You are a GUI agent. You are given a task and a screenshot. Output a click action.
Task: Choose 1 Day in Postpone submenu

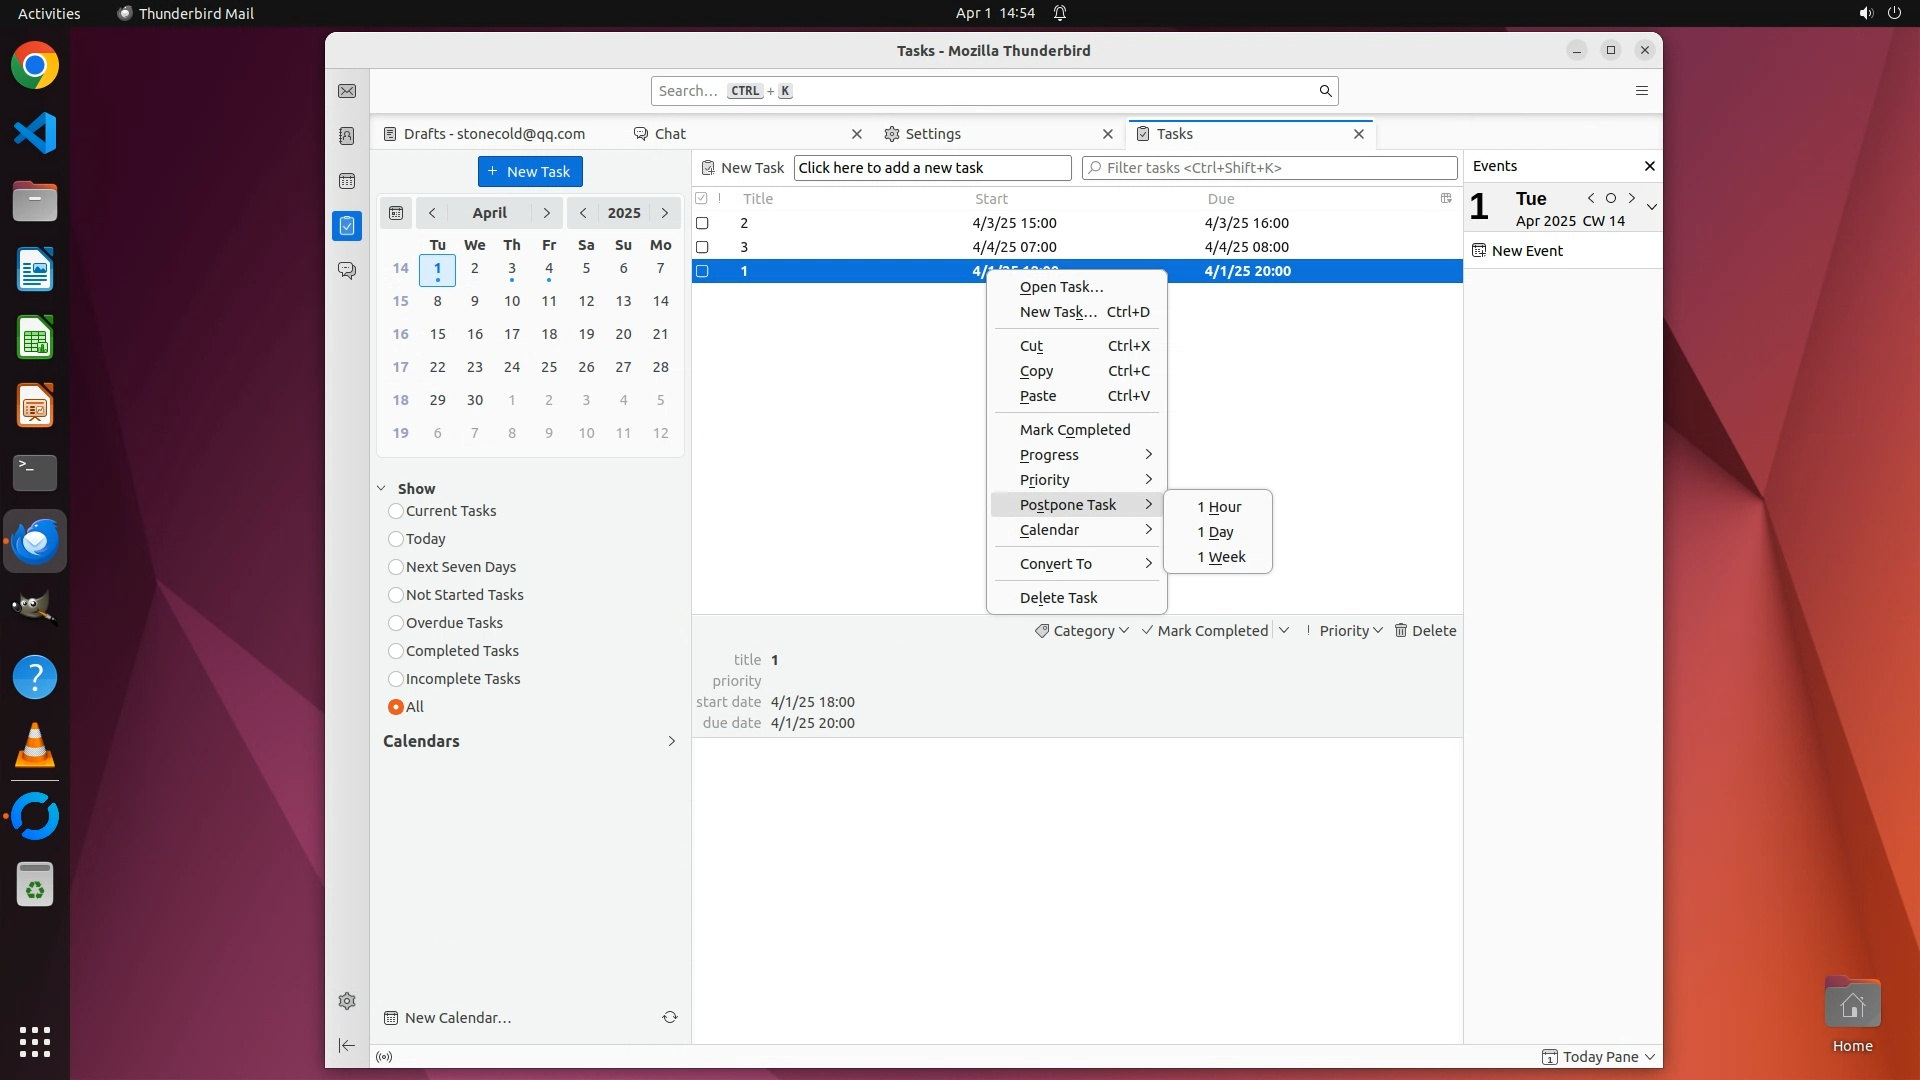click(x=1216, y=532)
